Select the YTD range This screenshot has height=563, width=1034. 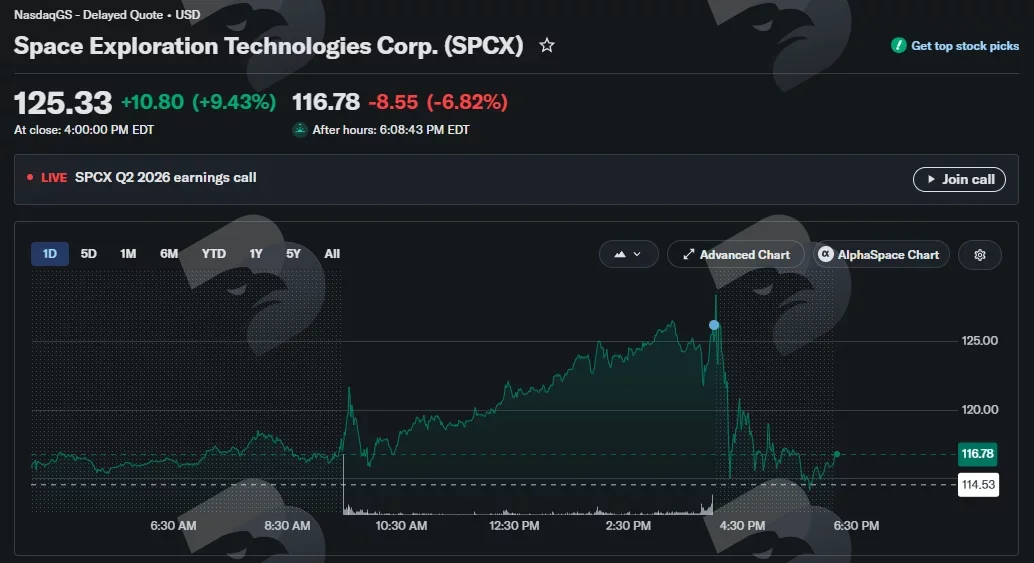(214, 254)
